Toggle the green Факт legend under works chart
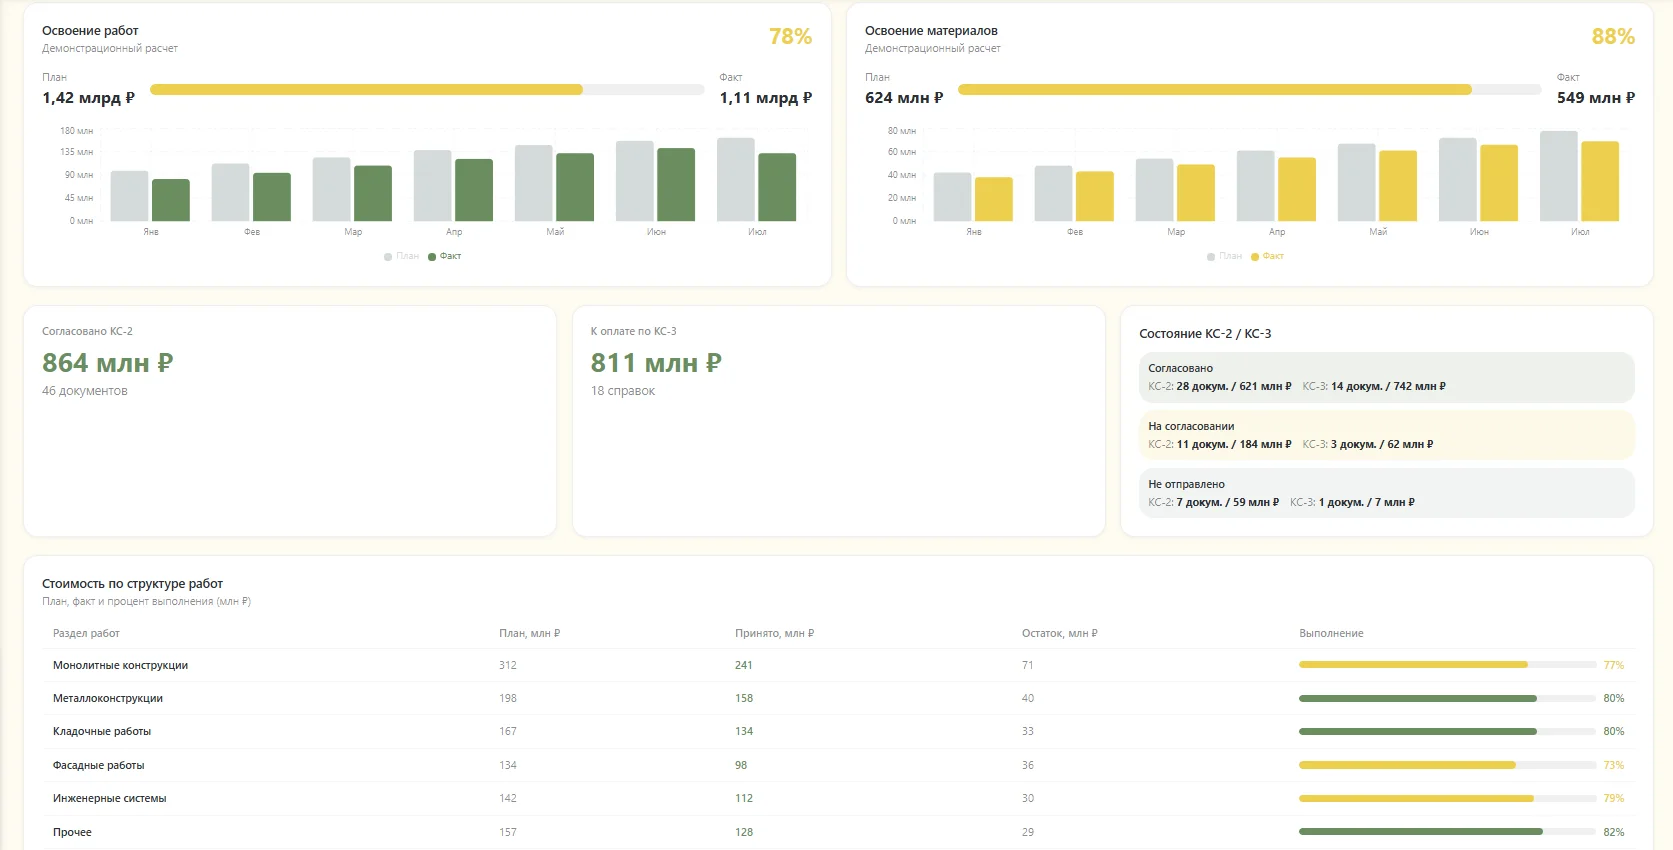Screen dimensions: 1673x850 click(x=445, y=256)
